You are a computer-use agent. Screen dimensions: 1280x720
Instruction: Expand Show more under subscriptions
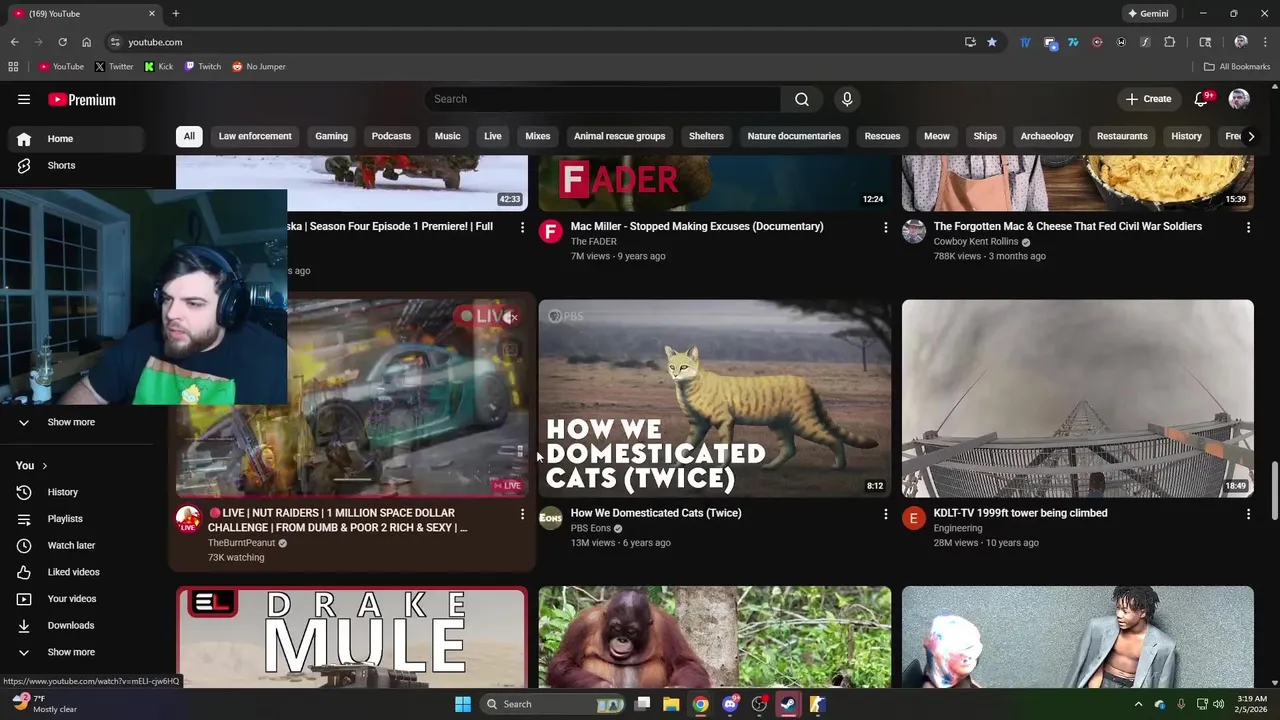(x=72, y=422)
